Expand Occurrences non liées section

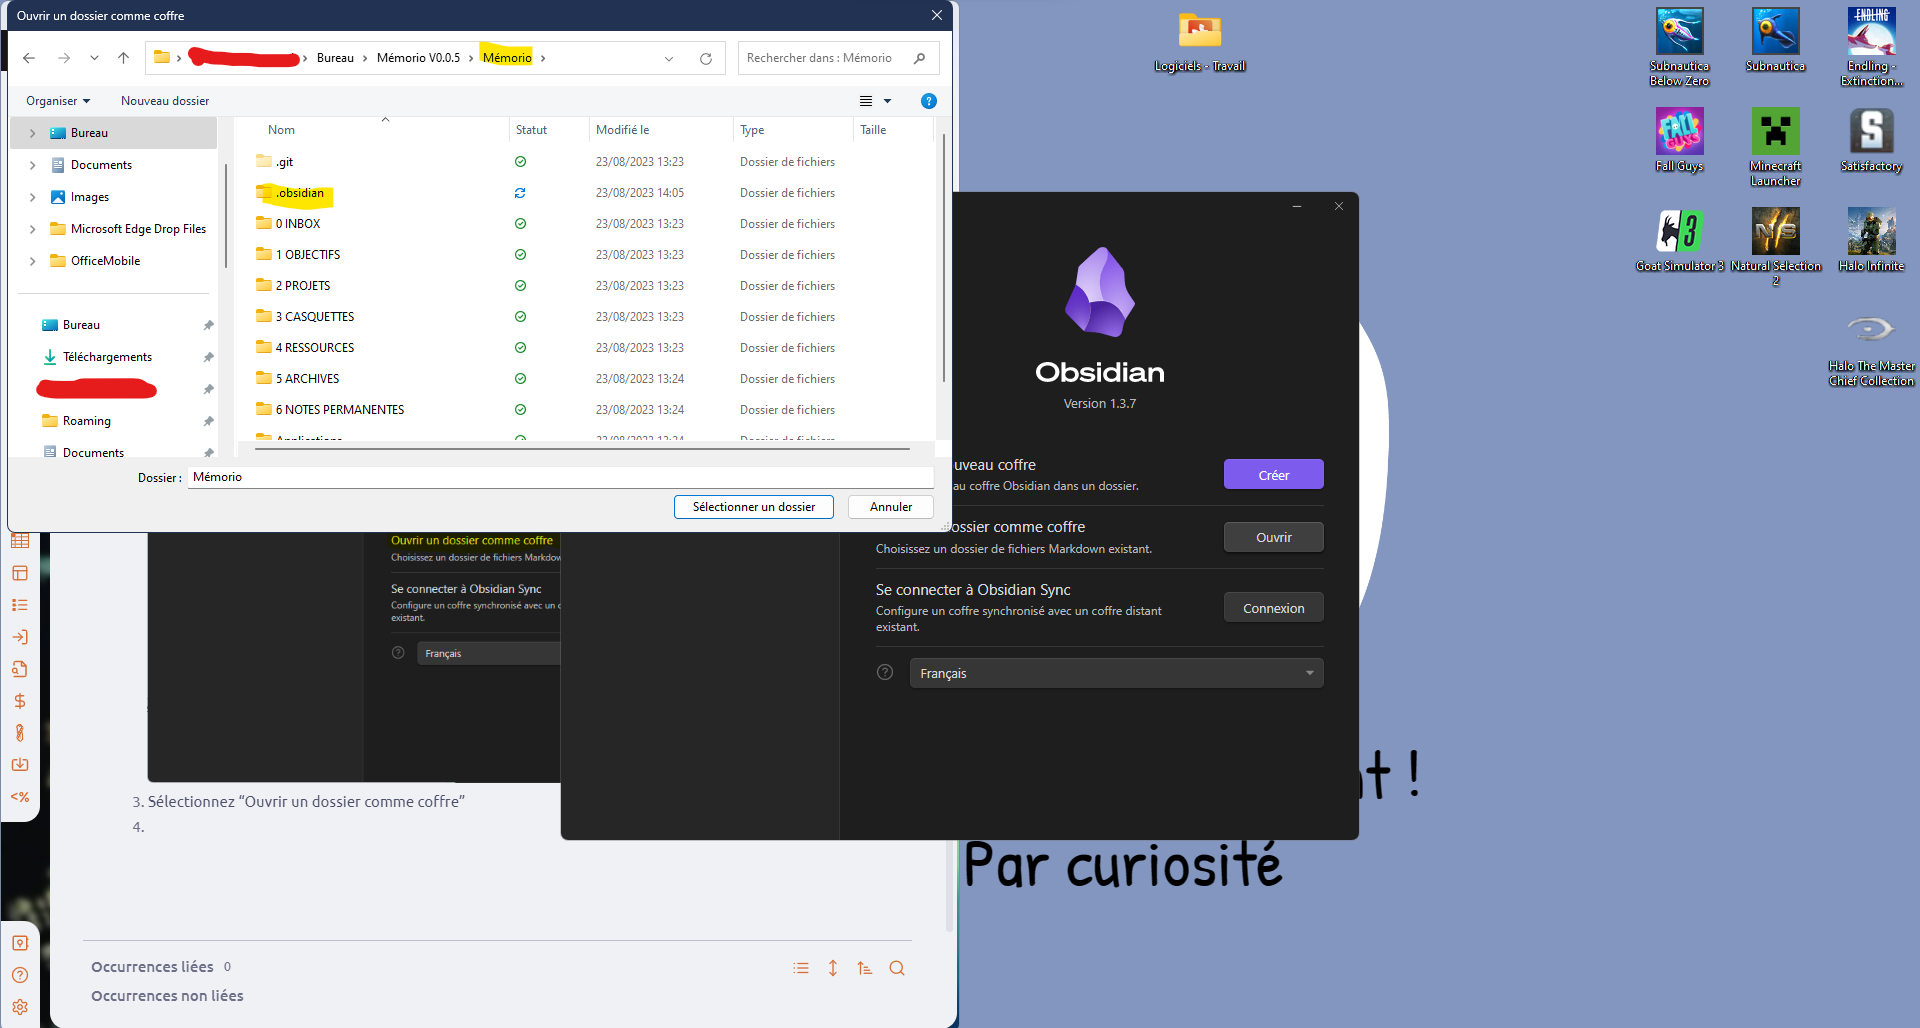(x=167, y=996)
